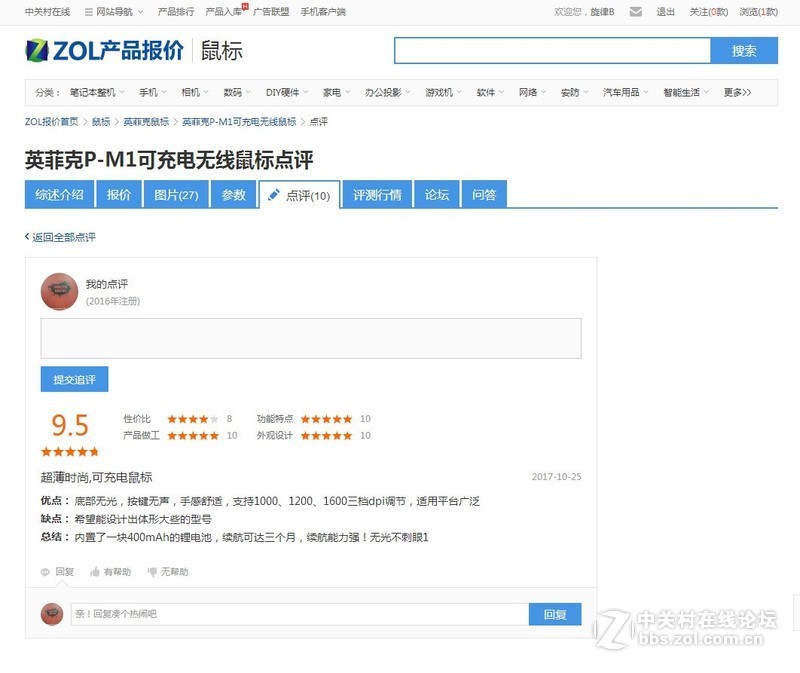Click the 功能特点 star rating
The image size is (800, 673).
[x=327, y=419]
